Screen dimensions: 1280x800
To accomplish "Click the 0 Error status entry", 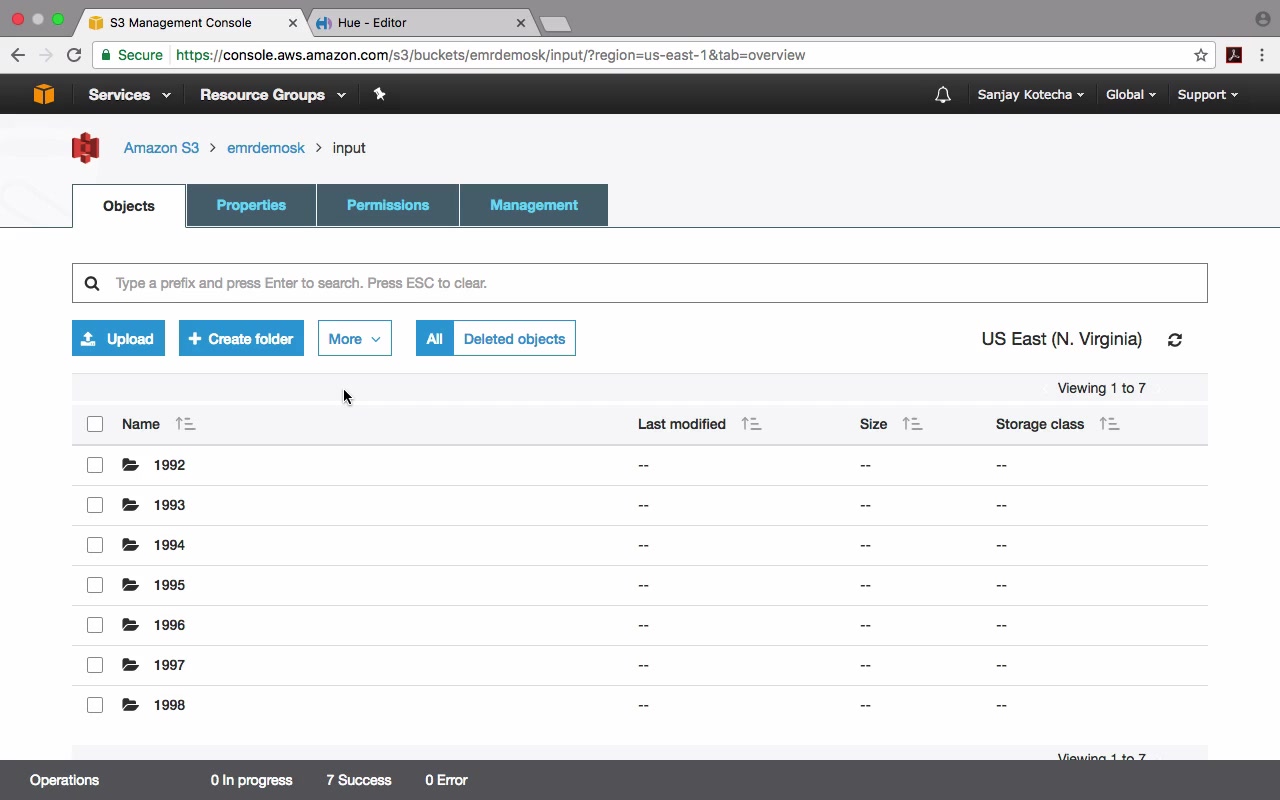I will pyautogui.click(x=446, y=780).
